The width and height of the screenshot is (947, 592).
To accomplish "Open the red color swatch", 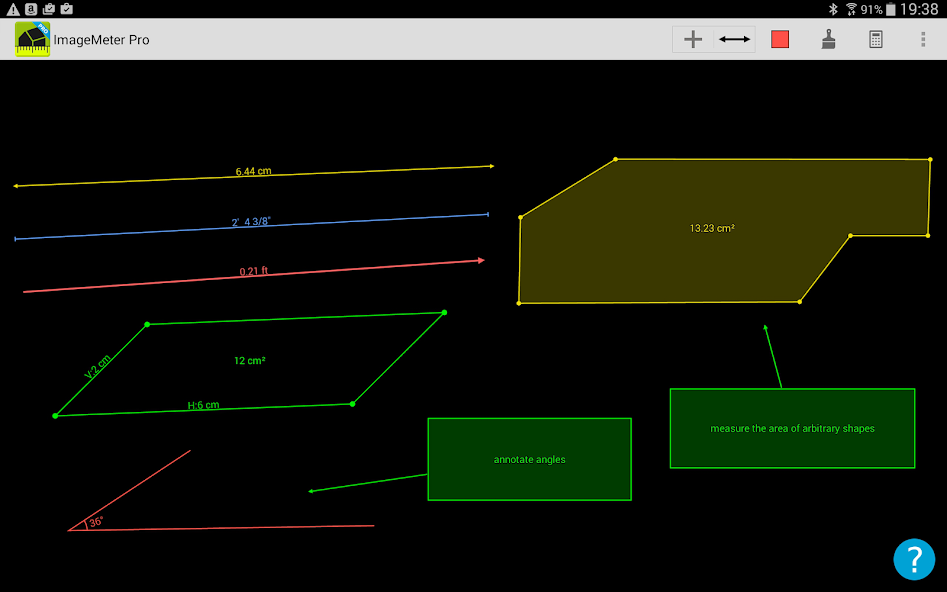I will click(x=780, y=39).
